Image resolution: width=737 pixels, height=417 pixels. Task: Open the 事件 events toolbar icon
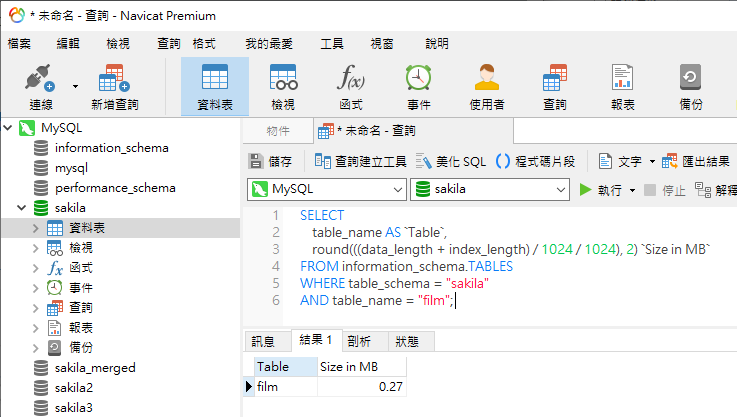tap(418, 80)
